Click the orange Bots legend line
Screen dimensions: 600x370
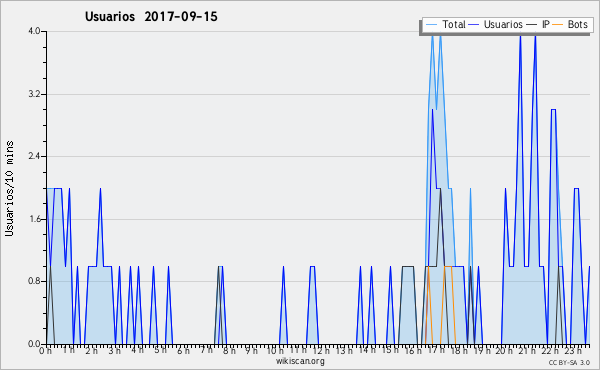(558, 25)
